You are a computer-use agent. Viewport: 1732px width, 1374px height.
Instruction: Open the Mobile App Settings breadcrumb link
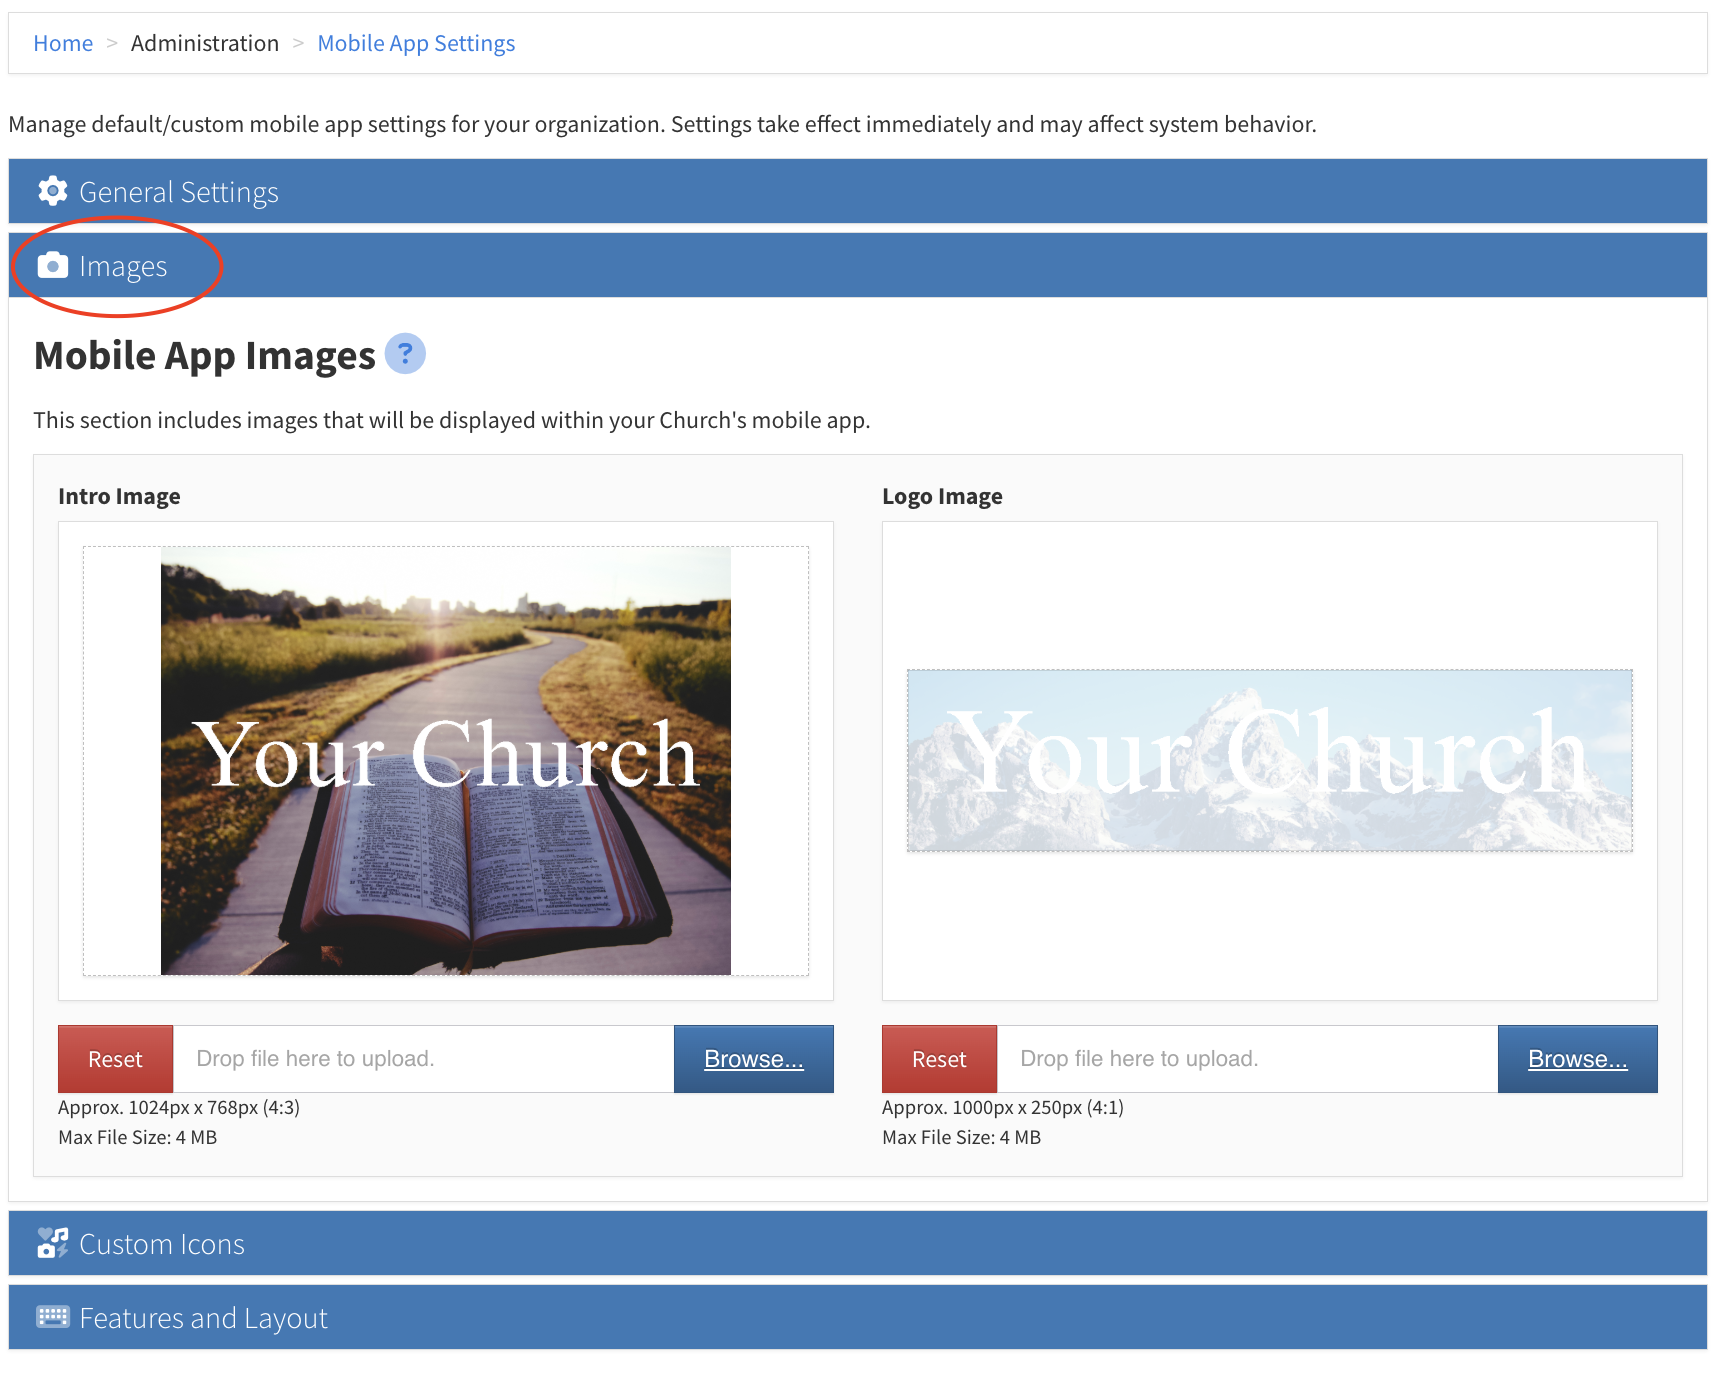coord(416,43)
